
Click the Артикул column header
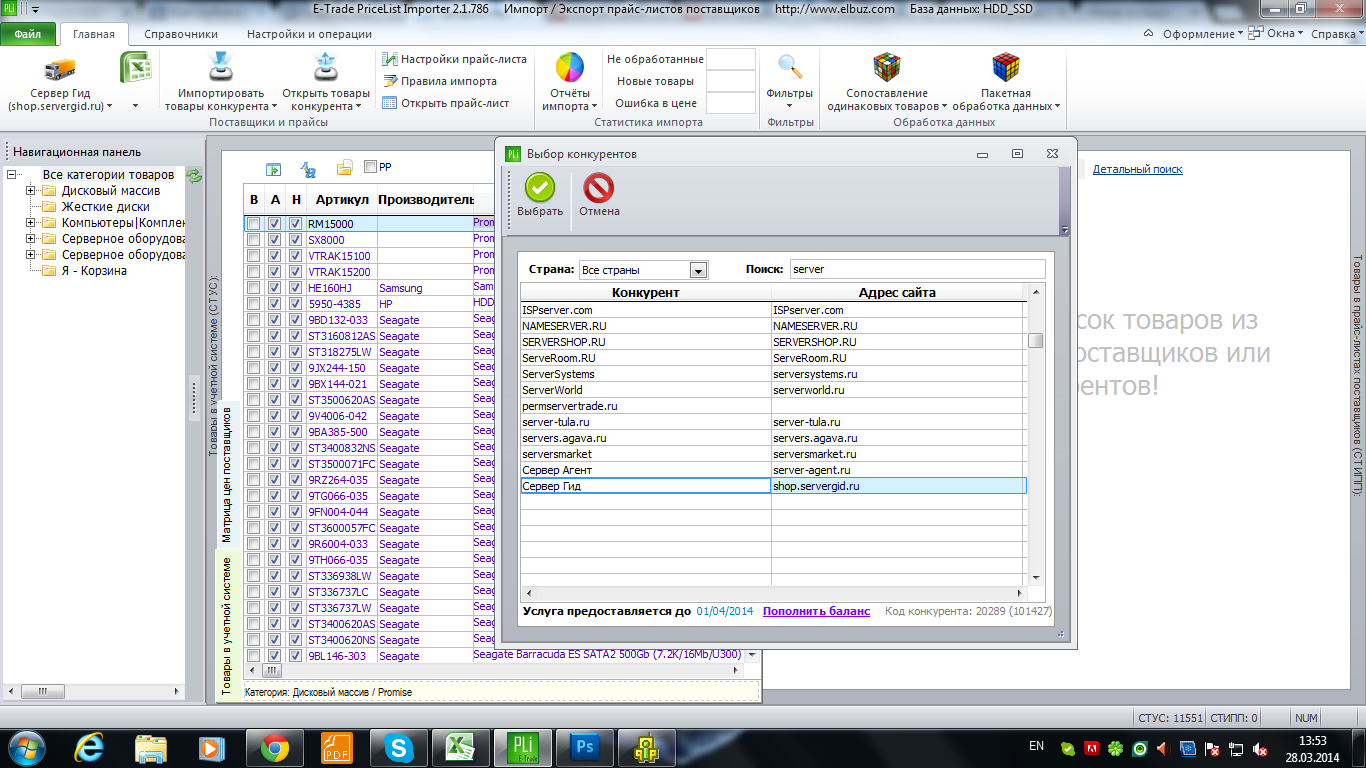tap(342, 200)
